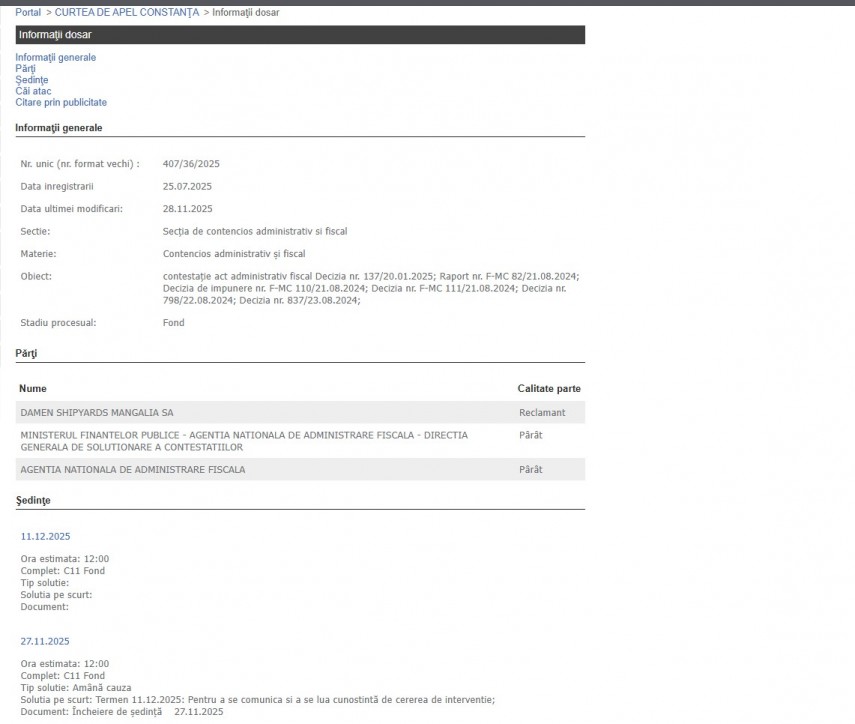
Task: Click the Citare prin publicitate link
Action: tap(61, 102)
